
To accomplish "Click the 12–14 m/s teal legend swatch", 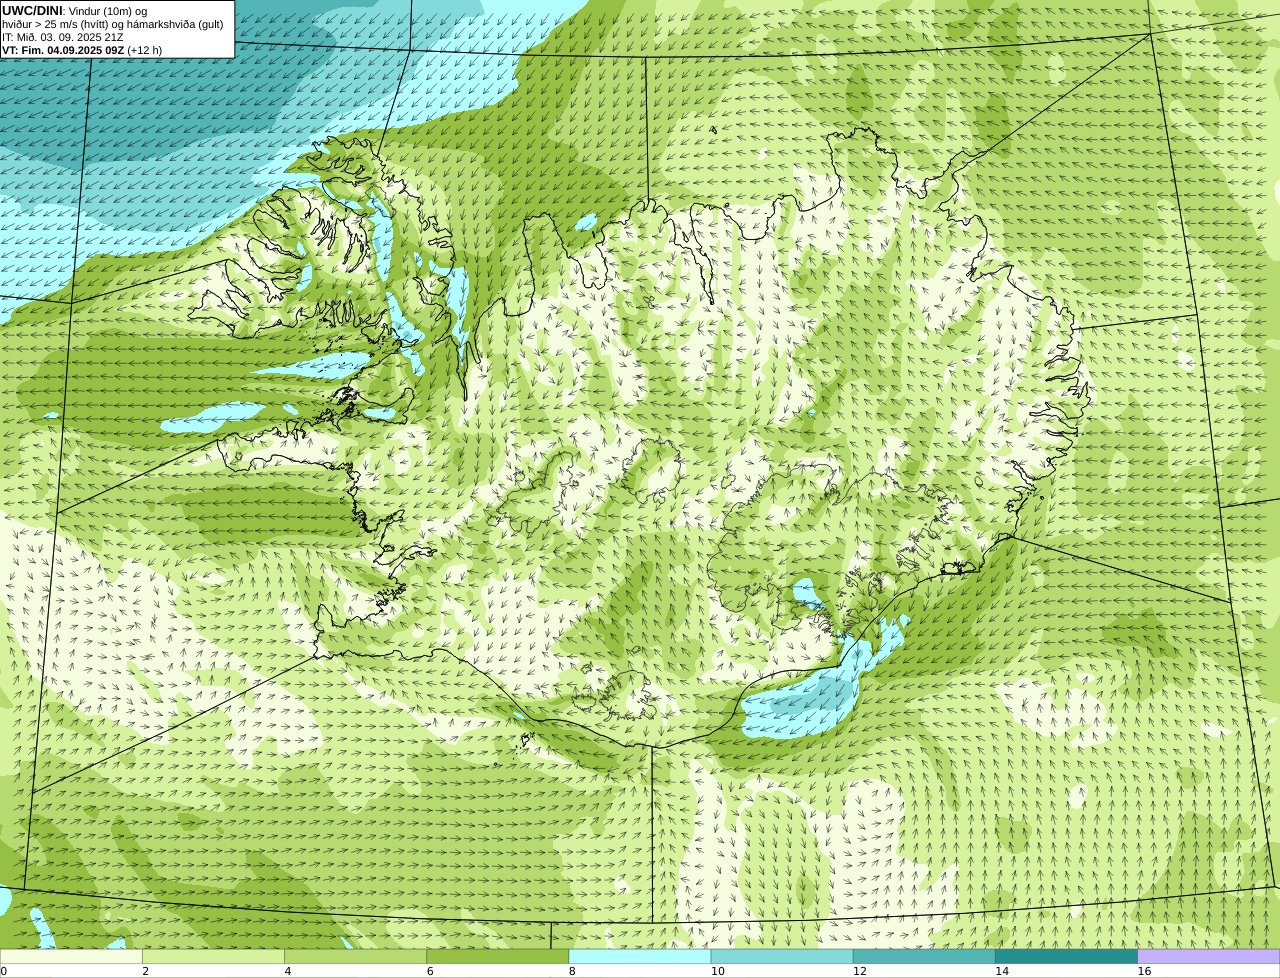I will pos(924,957).
